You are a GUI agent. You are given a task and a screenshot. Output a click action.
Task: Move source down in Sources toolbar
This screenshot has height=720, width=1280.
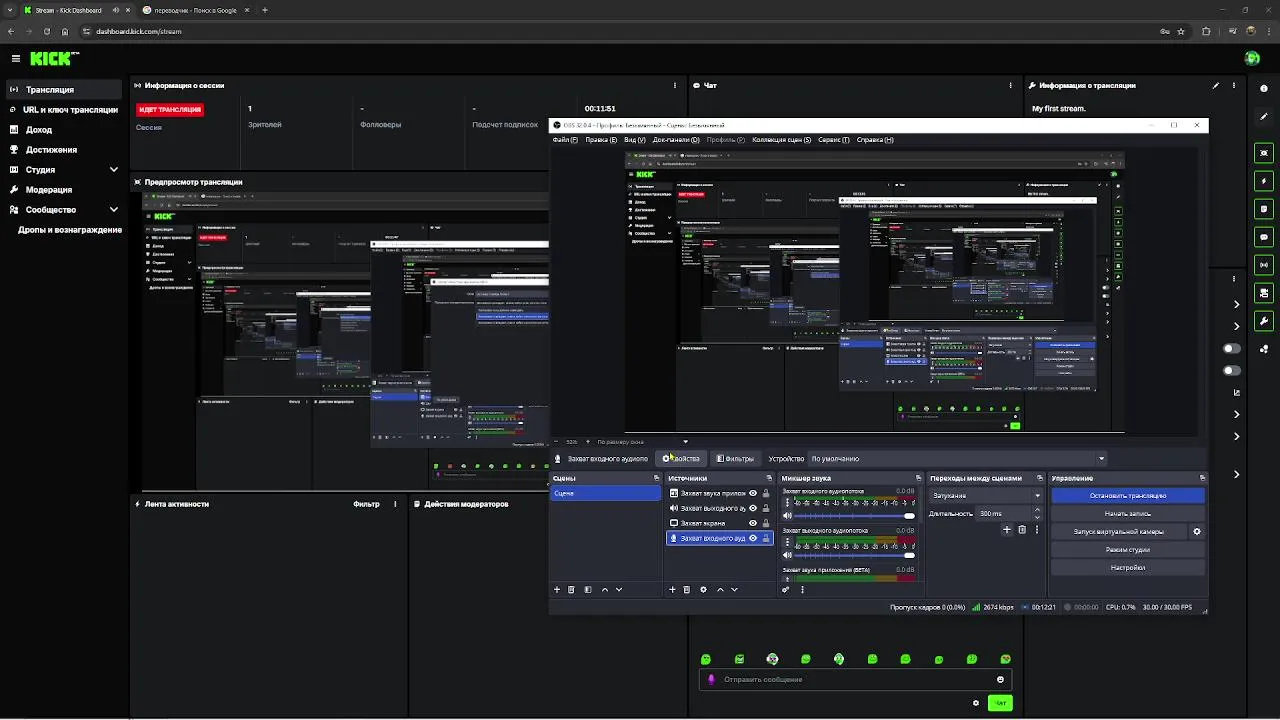735,590
